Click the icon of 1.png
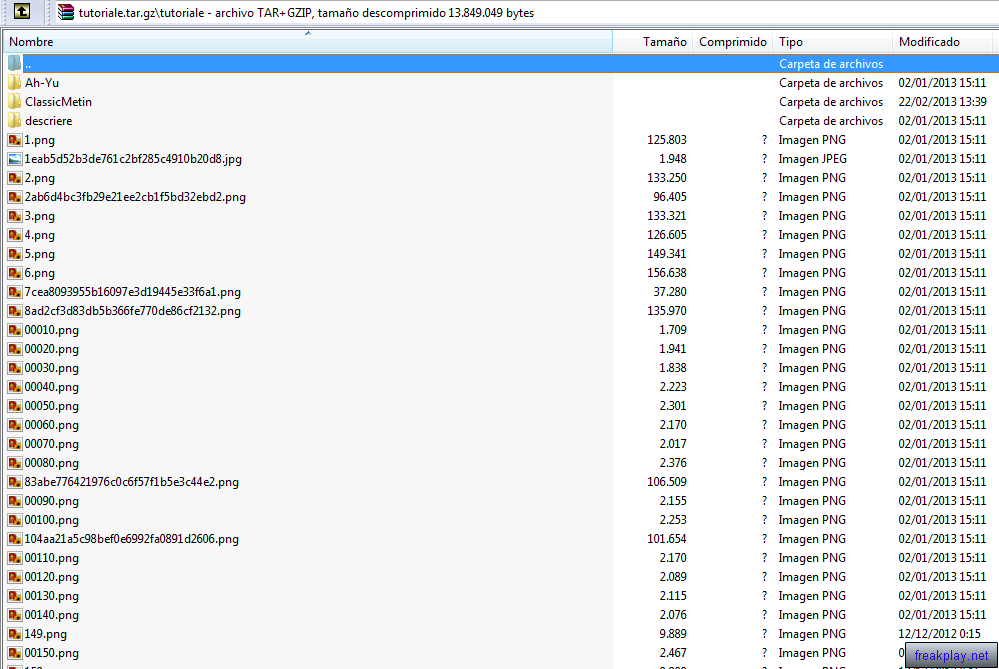The width and height of the screenshot is (999, 669). 15,140
